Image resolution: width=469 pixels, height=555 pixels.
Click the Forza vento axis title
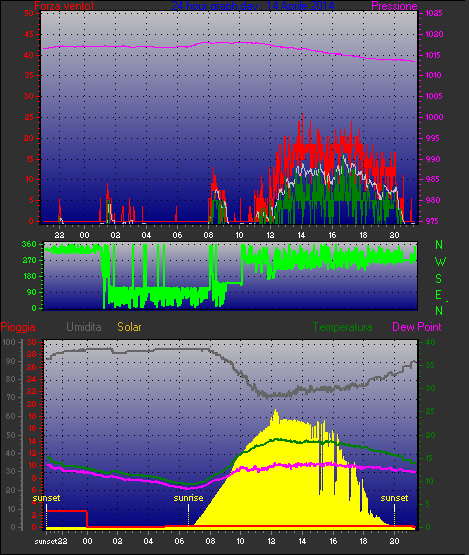64,6
